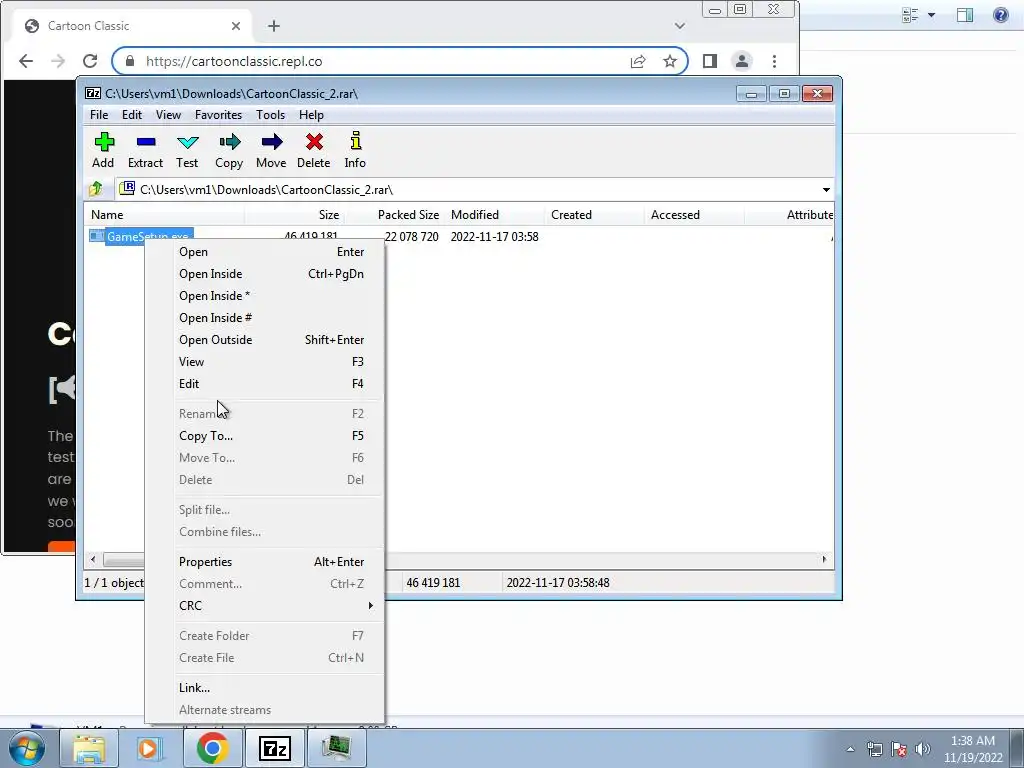The height and width of the screenshot is (768, 1024).
Task: Click the red Delete toolbar icon
Action: 313,150
